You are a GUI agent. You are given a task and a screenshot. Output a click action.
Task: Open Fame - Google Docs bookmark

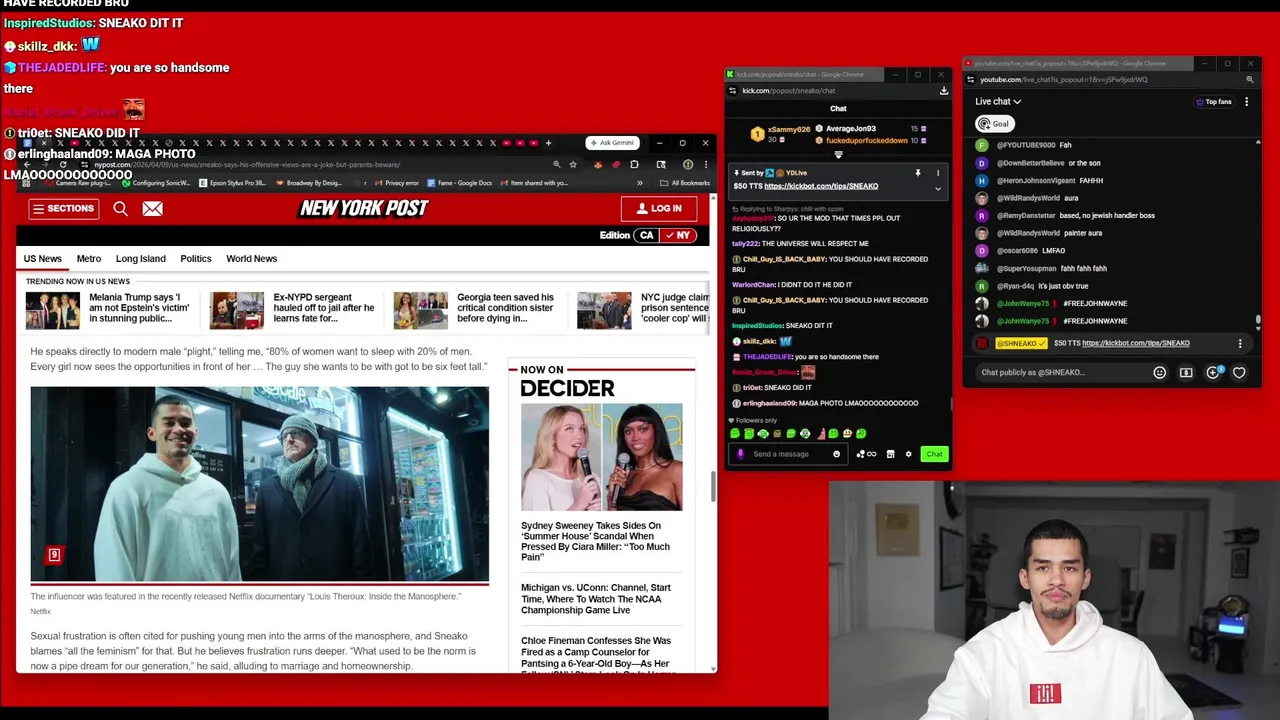459,183
